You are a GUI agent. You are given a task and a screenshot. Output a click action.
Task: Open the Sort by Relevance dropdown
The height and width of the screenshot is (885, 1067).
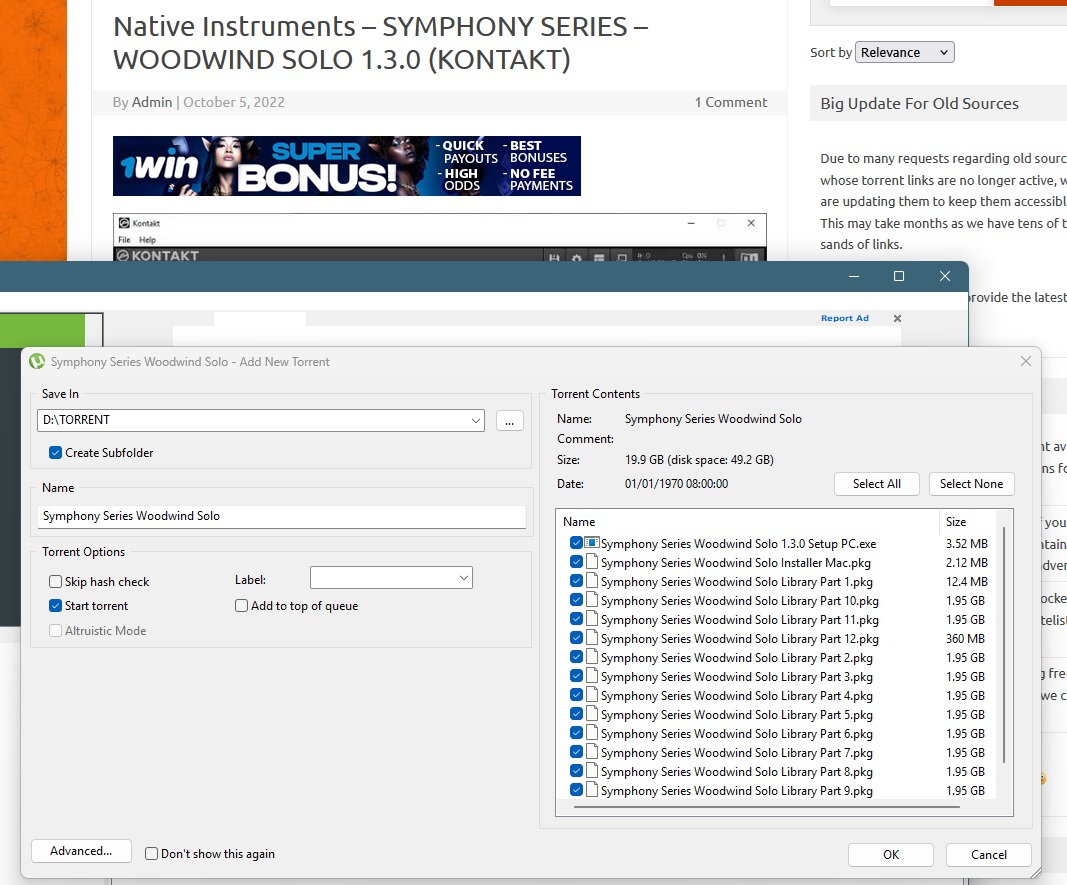[x=904, y=52]
